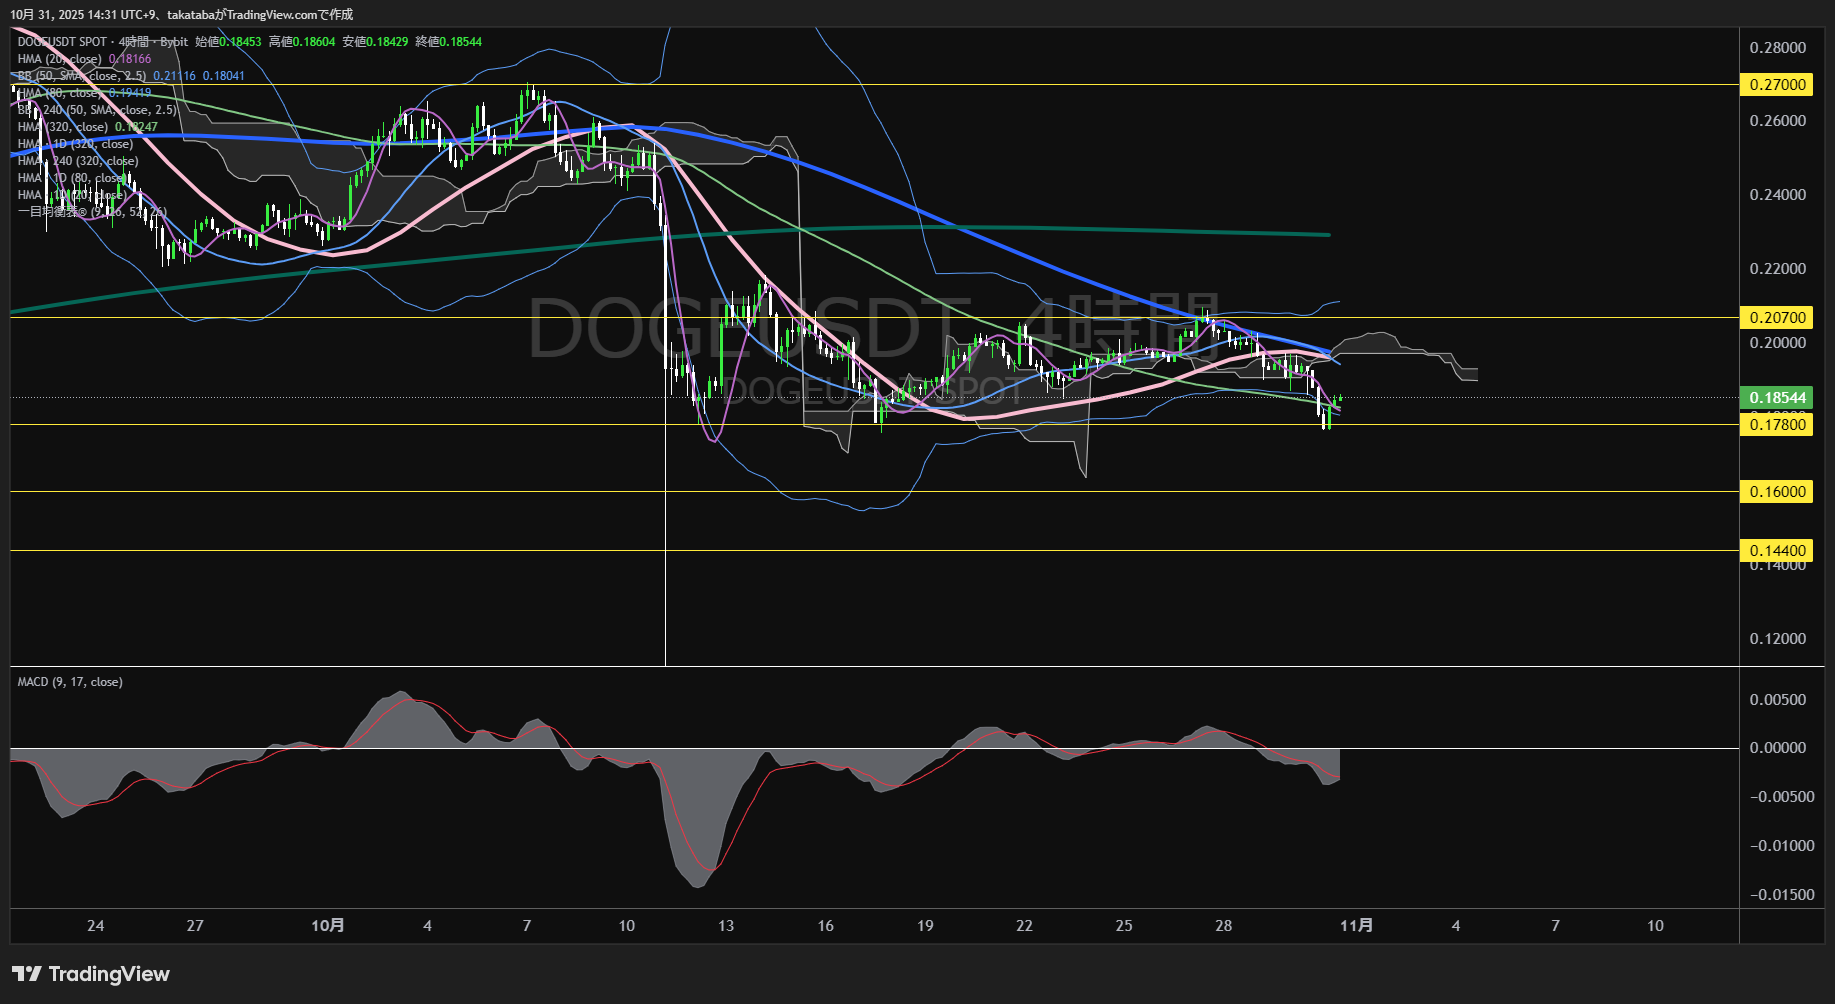Click the 10月 date on time axis

328,926
